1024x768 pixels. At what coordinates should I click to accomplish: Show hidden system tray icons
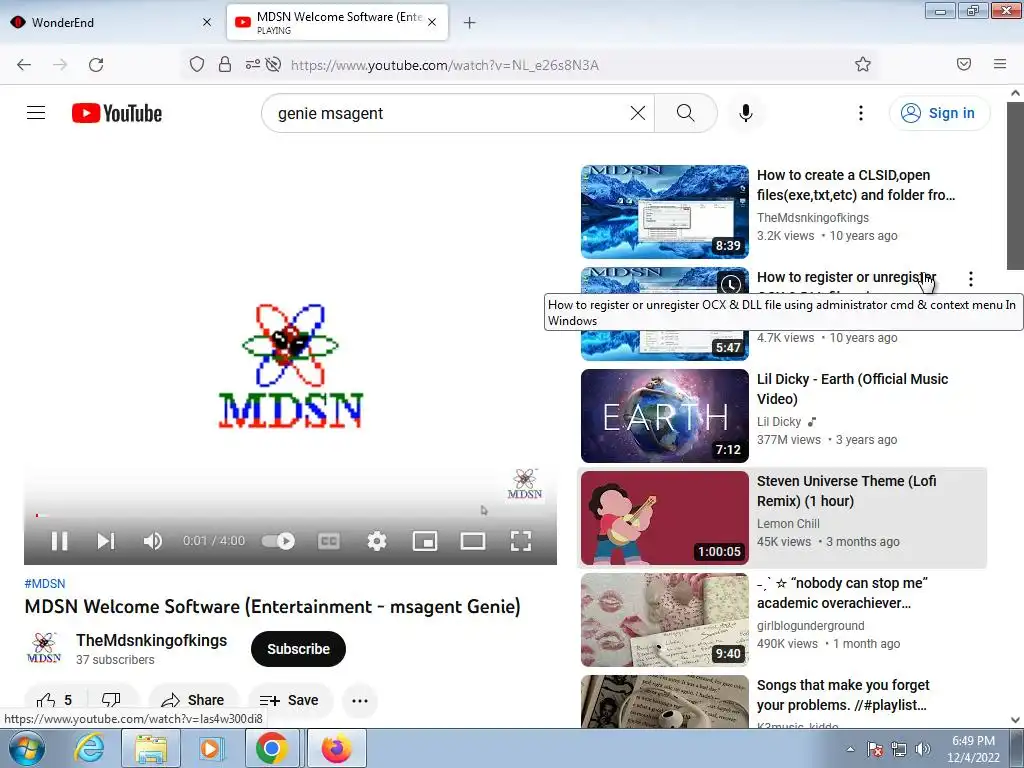[850, 749]
